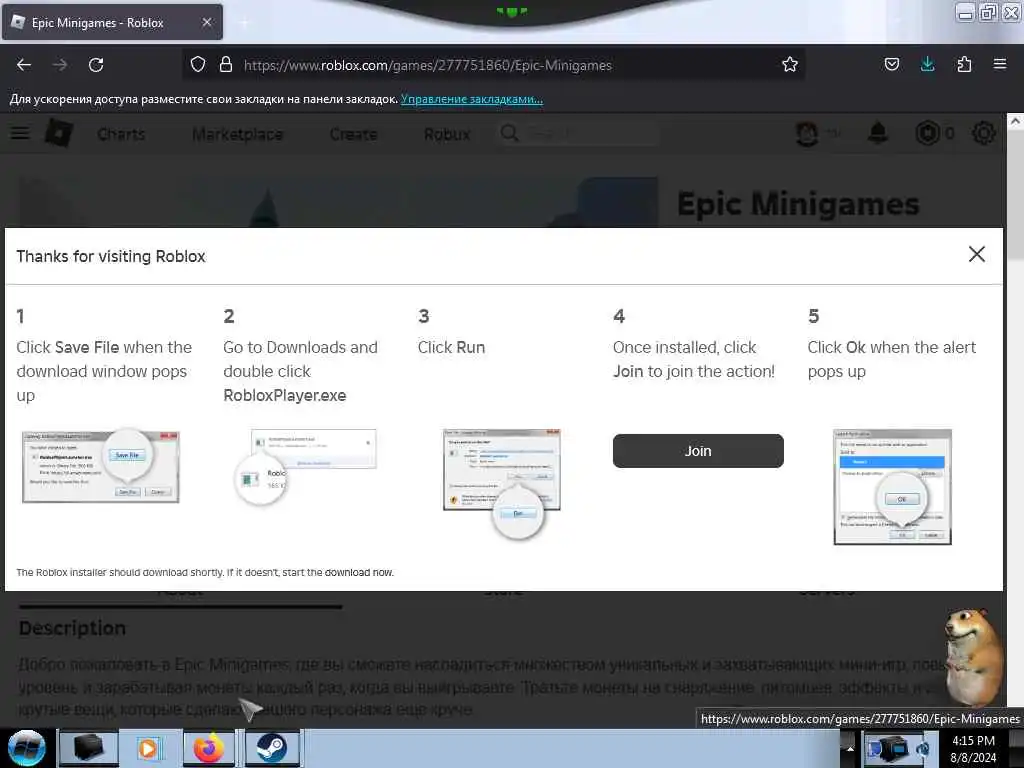Open the Roblox settings gear
The width and height of the screenshot is (1024, 768).
coord(984,133)
